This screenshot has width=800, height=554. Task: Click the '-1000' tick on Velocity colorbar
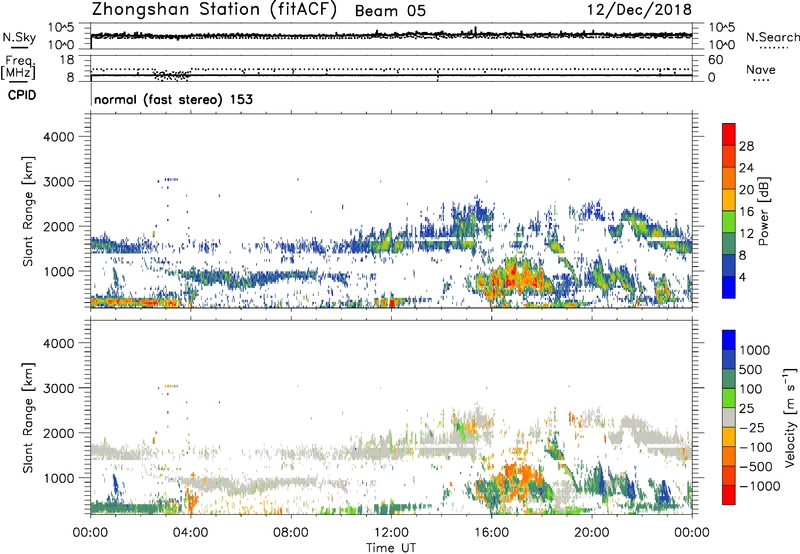[x=759, y=486]
